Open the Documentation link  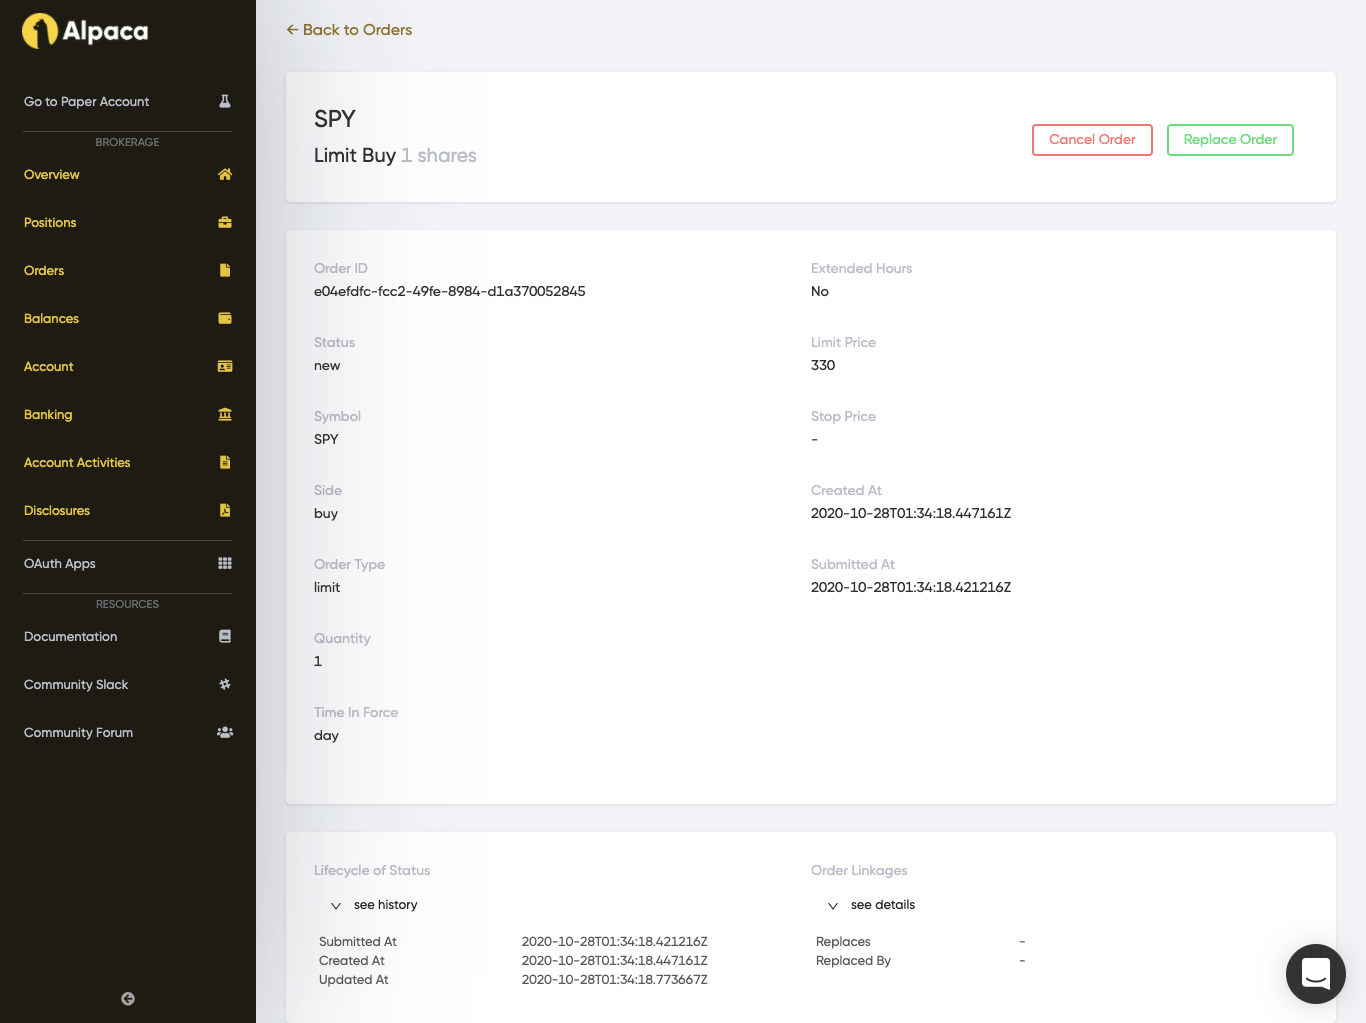pos(70,637)
